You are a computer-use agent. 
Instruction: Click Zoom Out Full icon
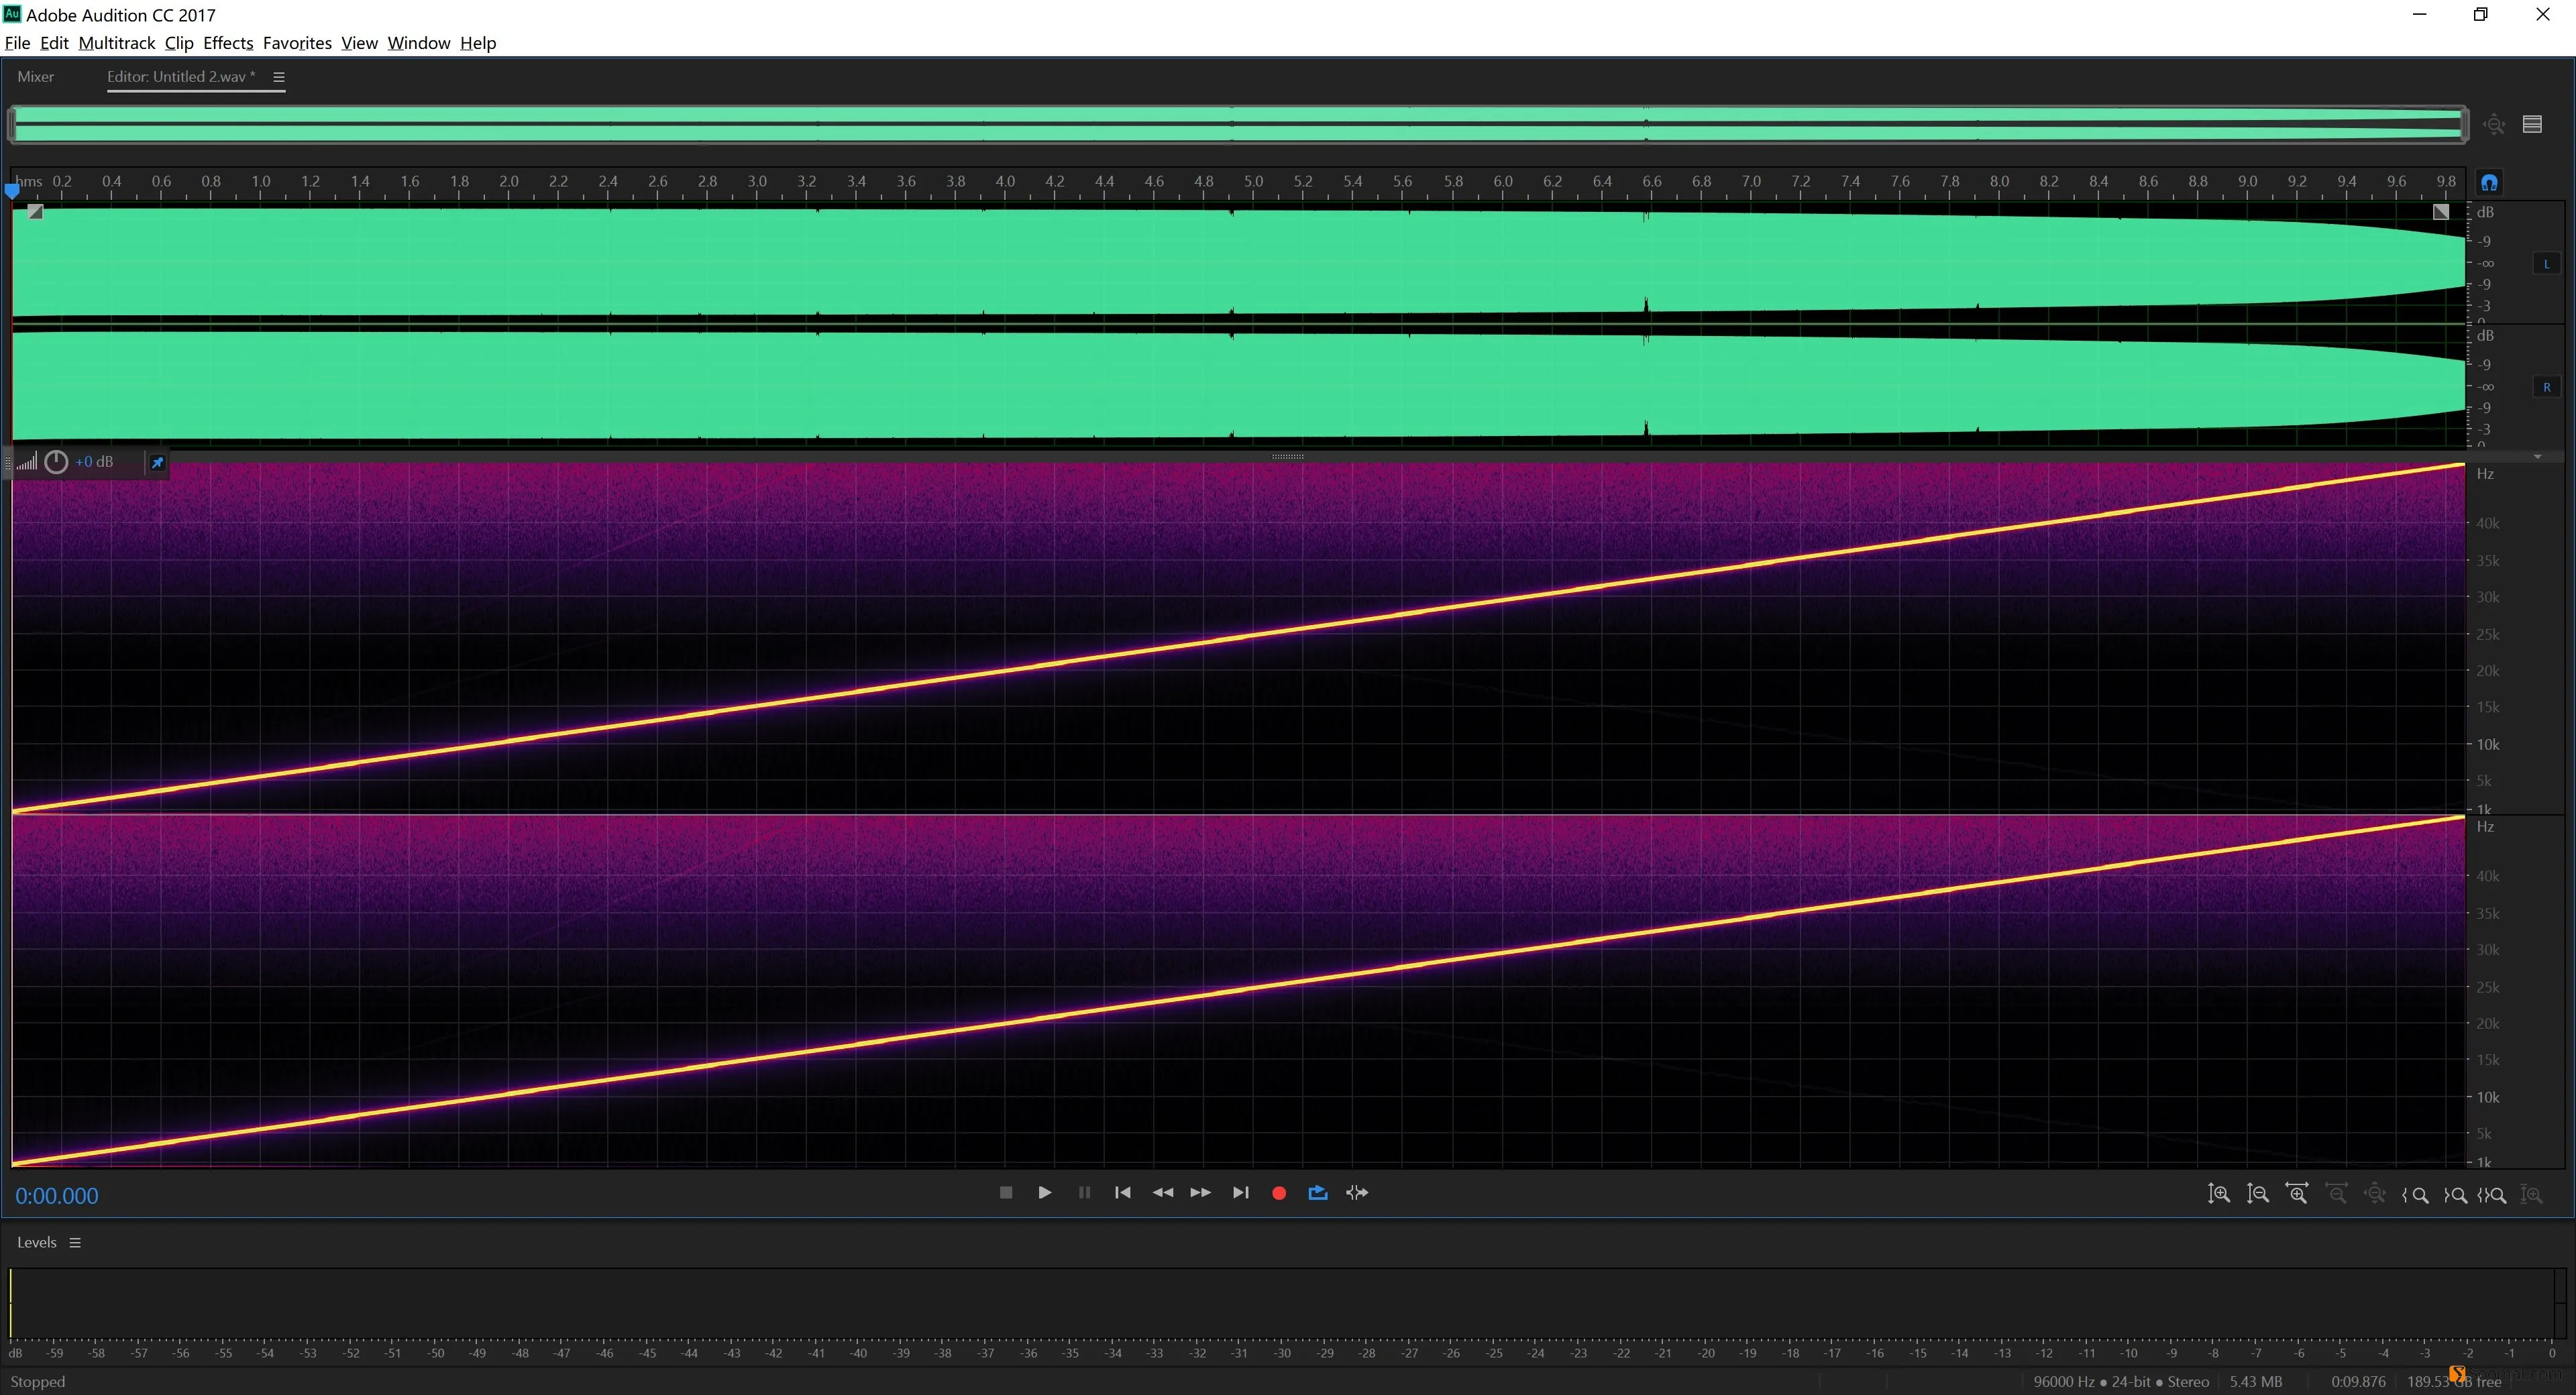click(2375, 1194)
